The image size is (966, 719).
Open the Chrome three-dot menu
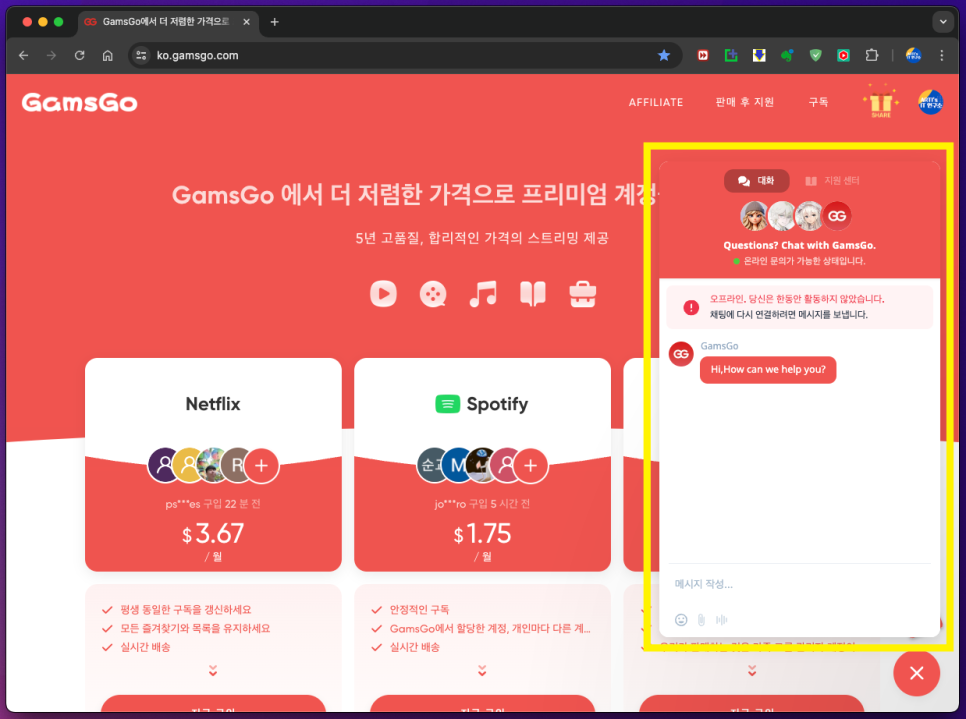[941, 55]
